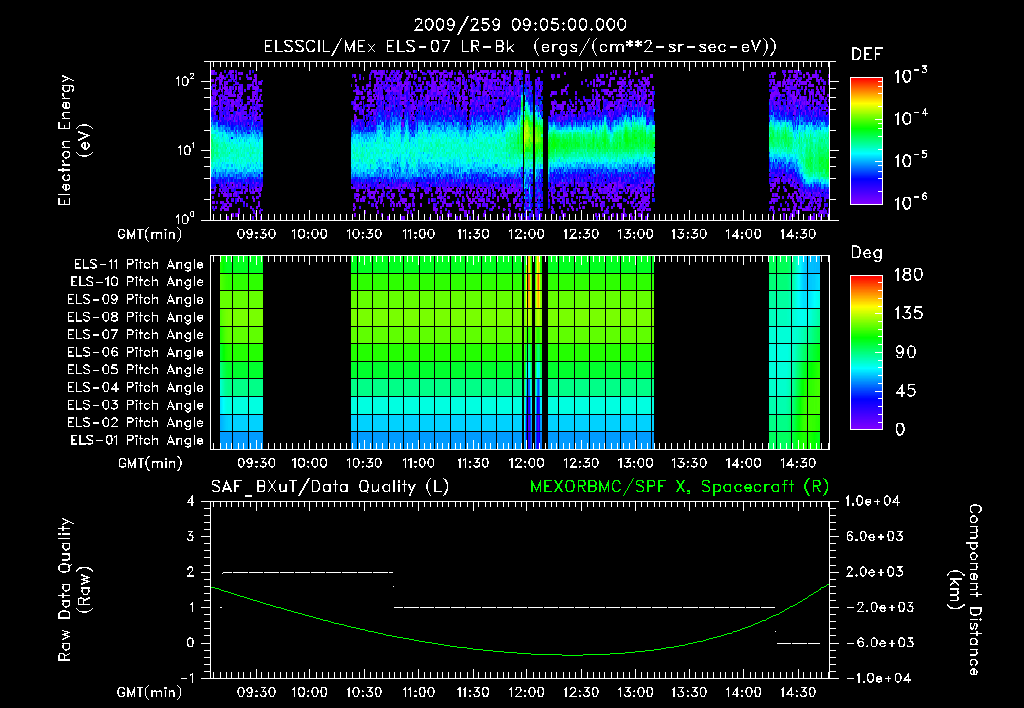Click the 10^-6 value on the DEF scale
Screen dimensions: 1024x708
point(911,202)
